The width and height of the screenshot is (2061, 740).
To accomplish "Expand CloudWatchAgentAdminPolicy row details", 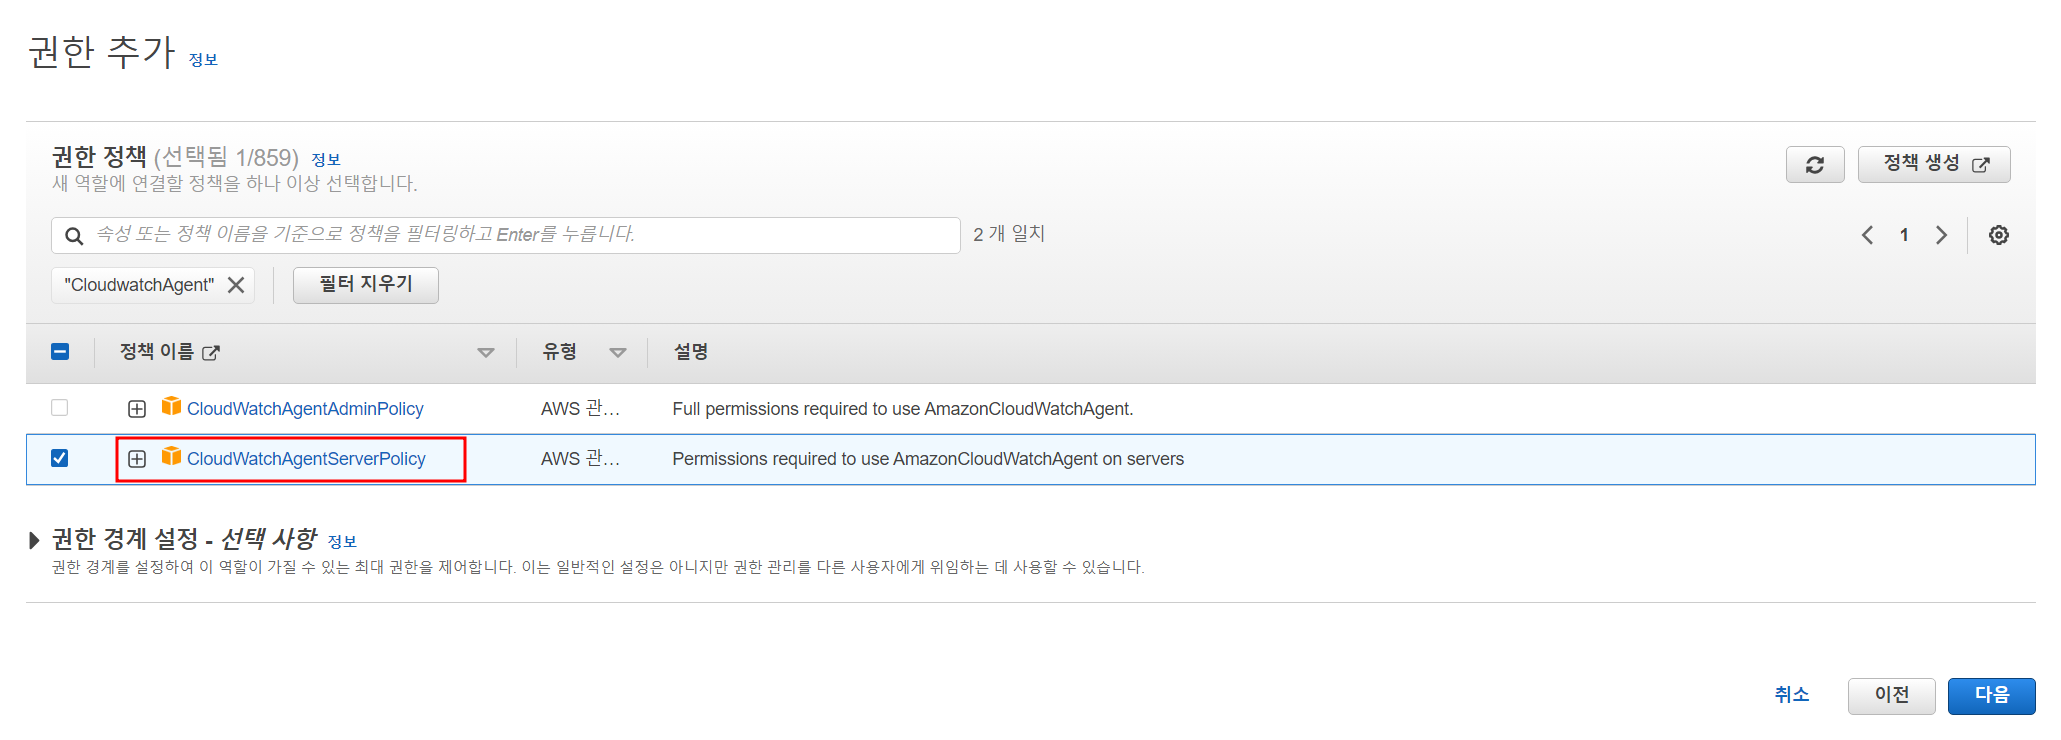I will click(x=137, y=409).
